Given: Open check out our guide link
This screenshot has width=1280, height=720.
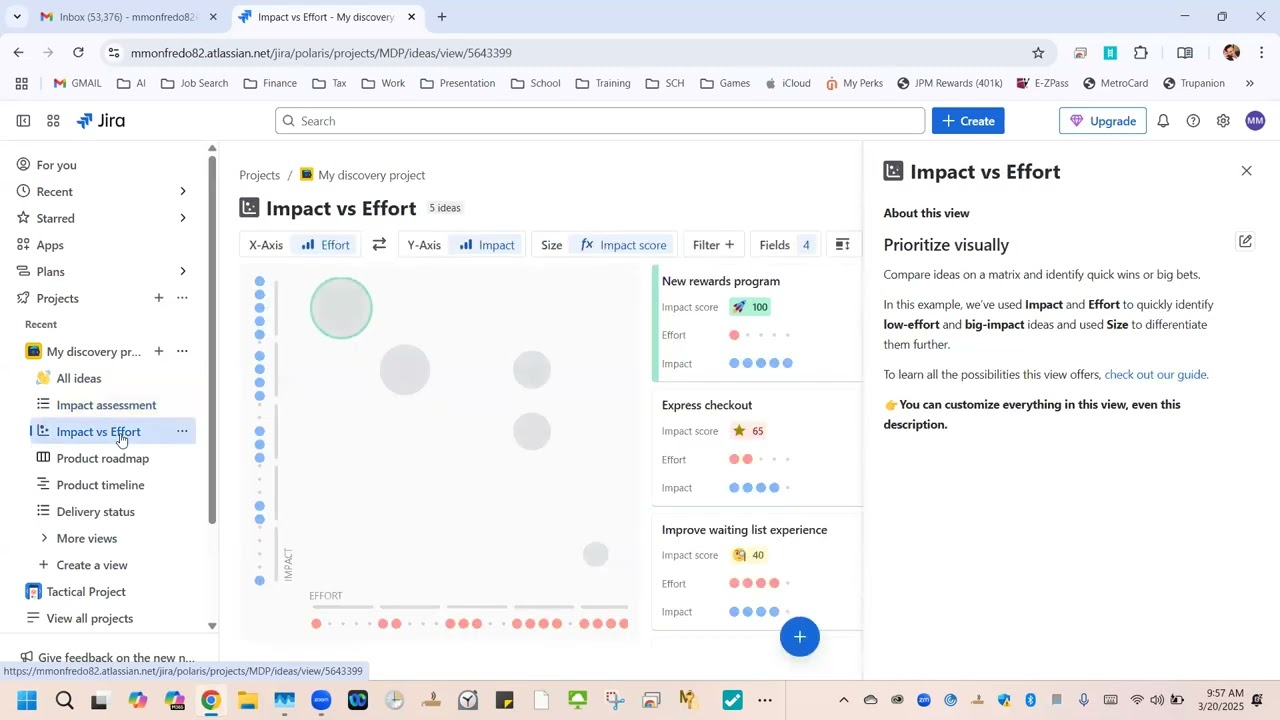Looking at the screenshot, I should (x=1155, y=375).
